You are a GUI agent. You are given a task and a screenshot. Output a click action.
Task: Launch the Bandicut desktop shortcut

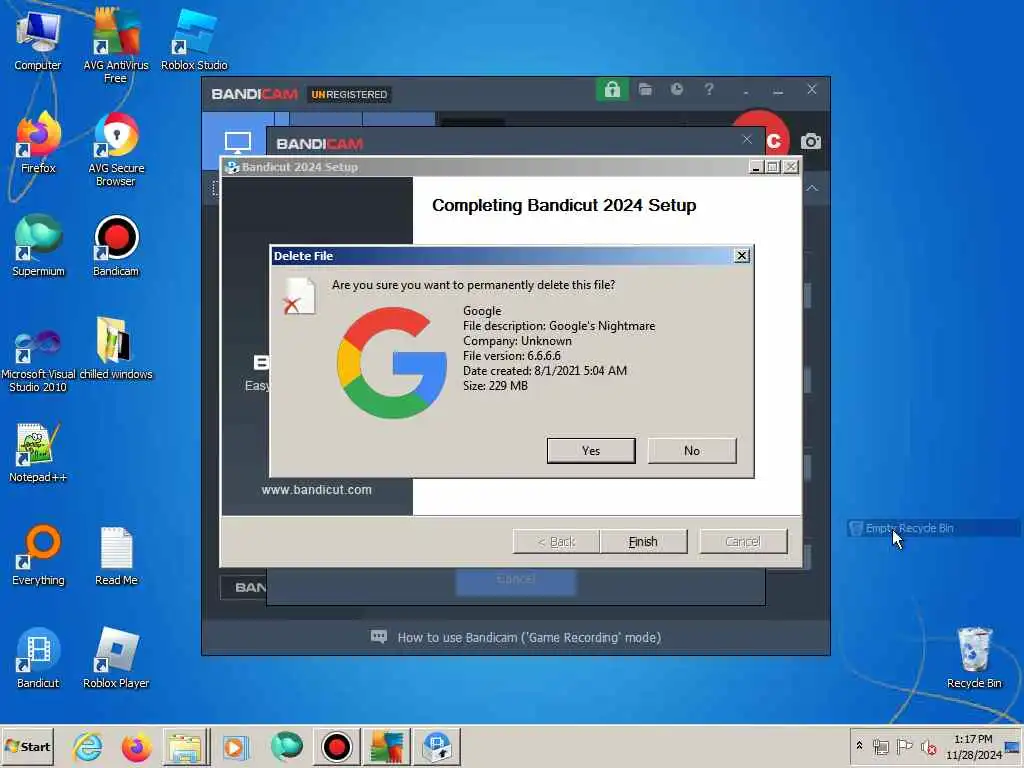38,658
